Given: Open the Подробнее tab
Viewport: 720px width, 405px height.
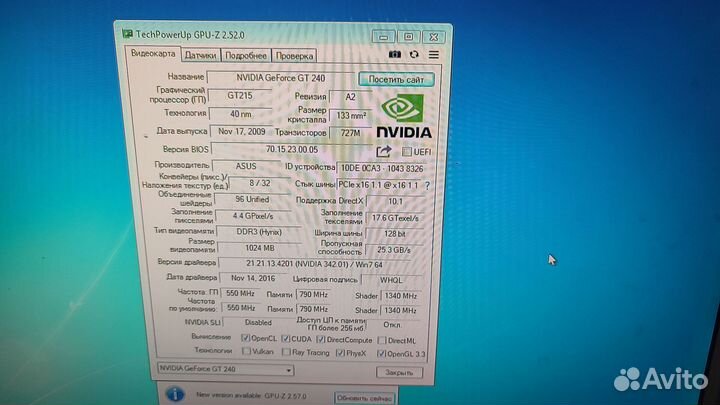Looking at the screenshot, I should click(x=245, y=56).
